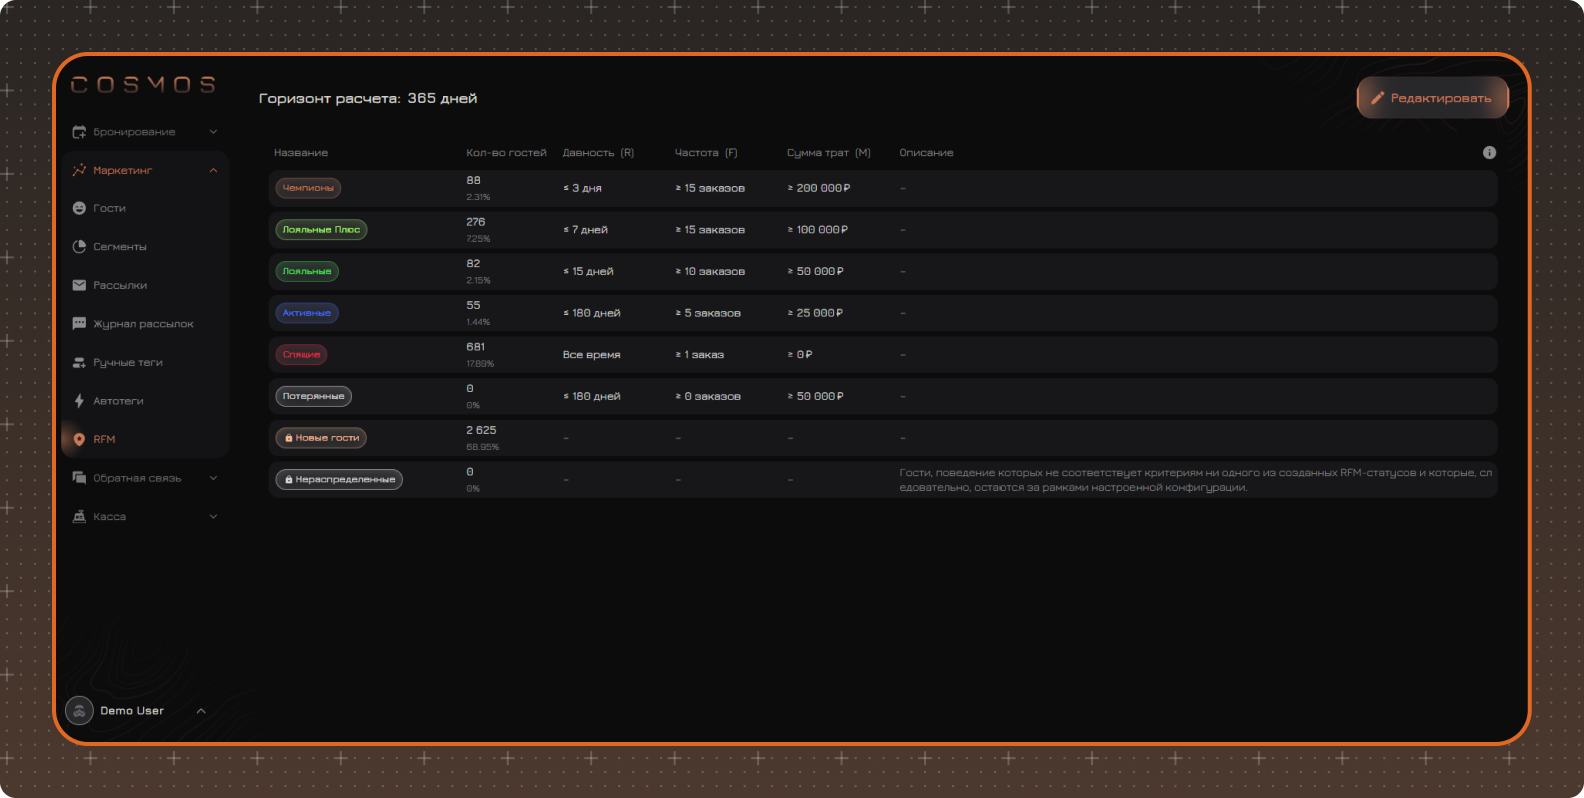Click the ≥ 5 заказов cell
The width and height of the screenshot is (1584, 798).
[x=708, y=313]
